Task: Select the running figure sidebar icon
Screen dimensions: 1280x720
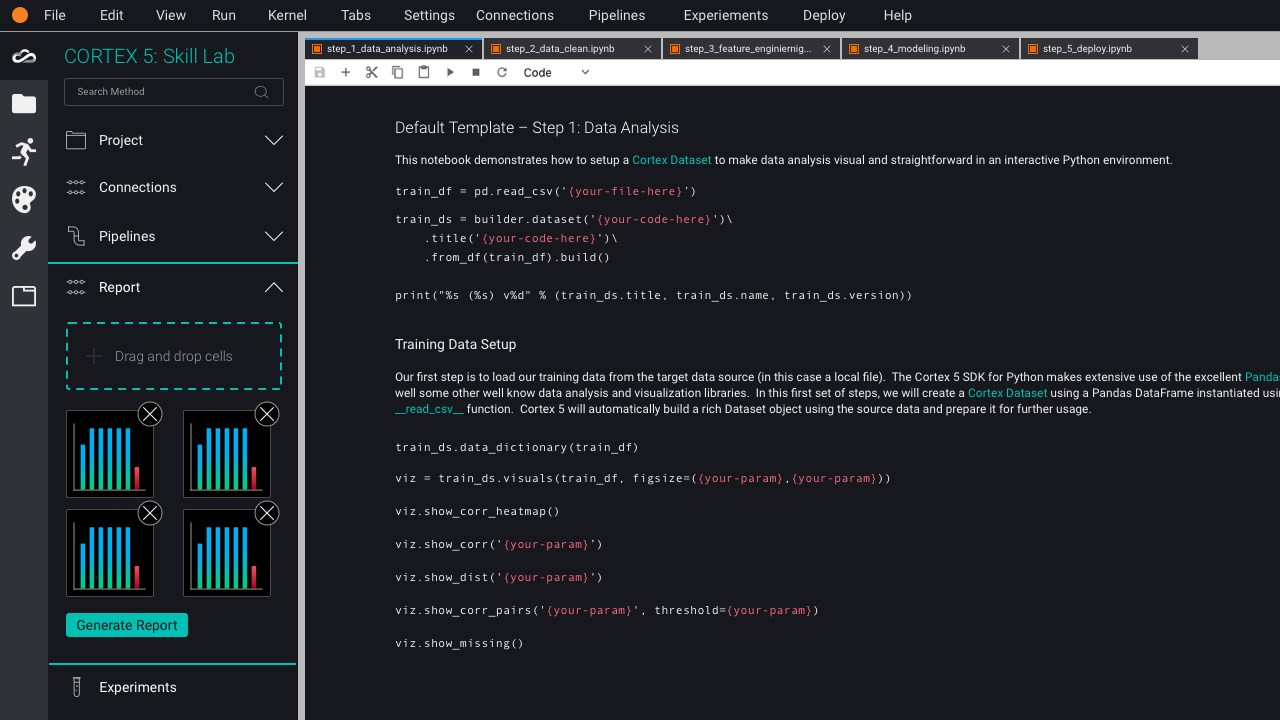Action: pos(24,152)
